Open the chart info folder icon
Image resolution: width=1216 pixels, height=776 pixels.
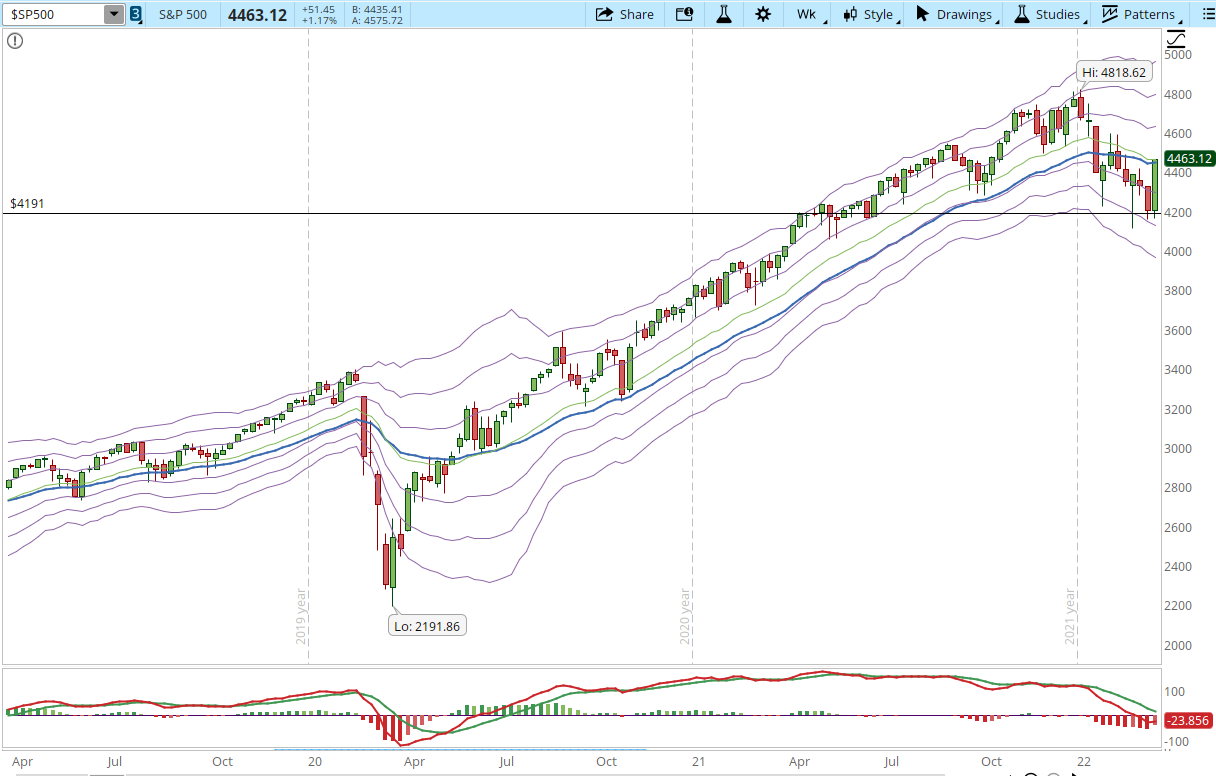click(x=685, y=14)
